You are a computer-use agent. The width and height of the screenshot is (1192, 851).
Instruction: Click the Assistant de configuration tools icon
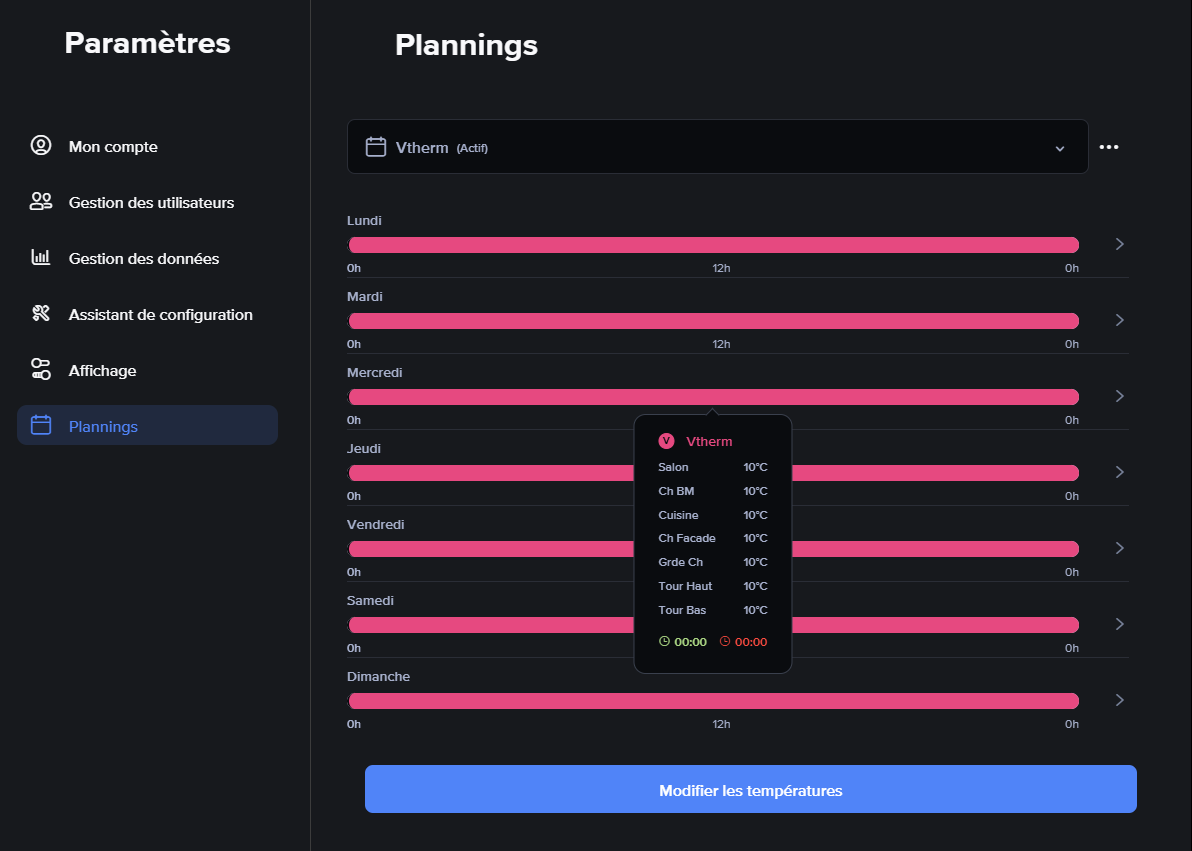[41, 314]
